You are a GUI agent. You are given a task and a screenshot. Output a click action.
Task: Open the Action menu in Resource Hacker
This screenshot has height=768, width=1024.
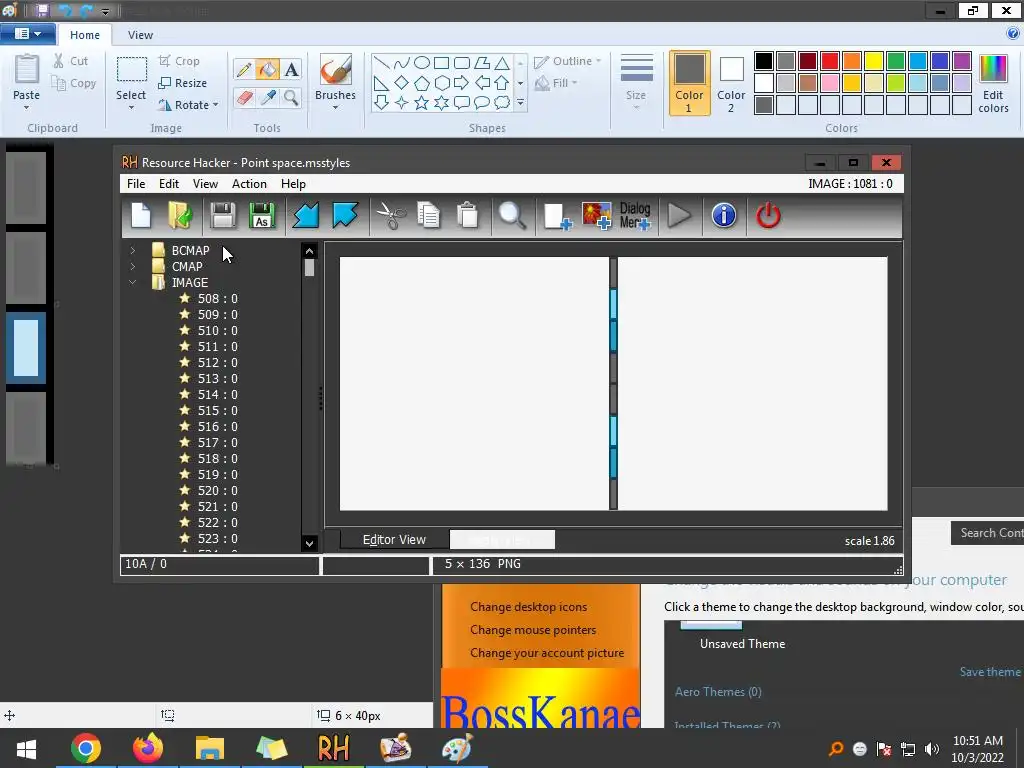tap(249, 184)
